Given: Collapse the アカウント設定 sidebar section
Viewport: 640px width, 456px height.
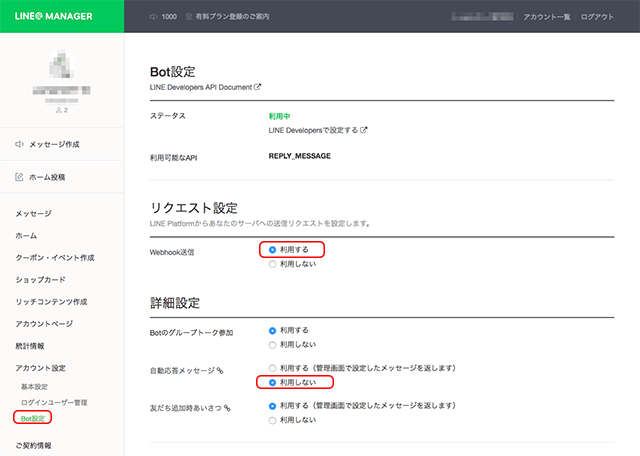Looking at the screenshot, I should point(40,368).
